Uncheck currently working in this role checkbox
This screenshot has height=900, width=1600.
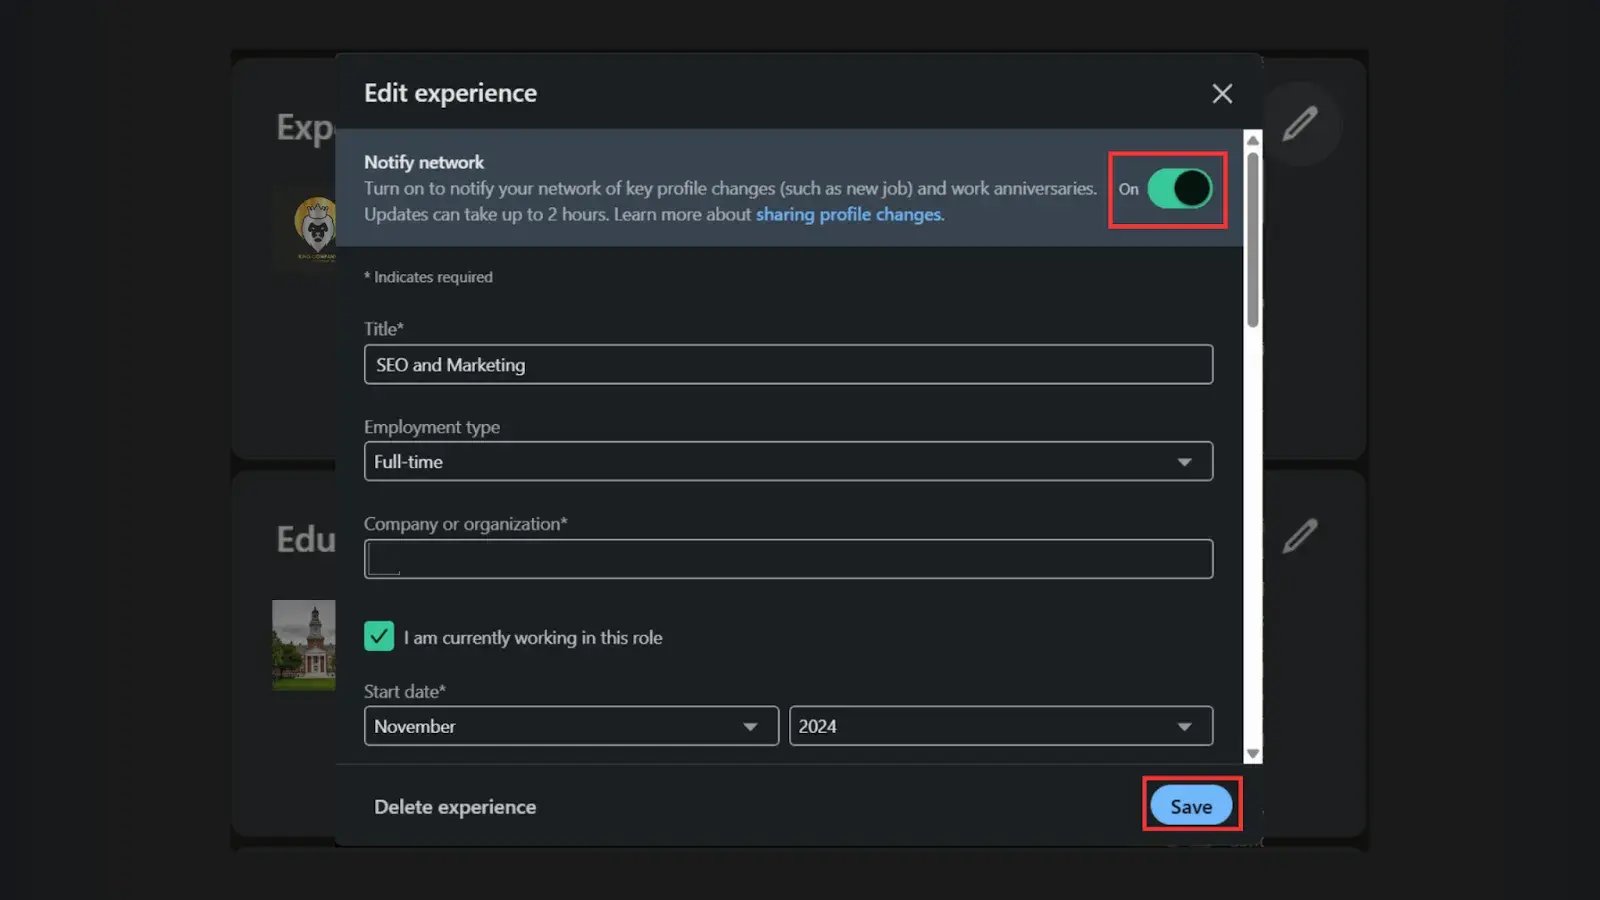379,636
